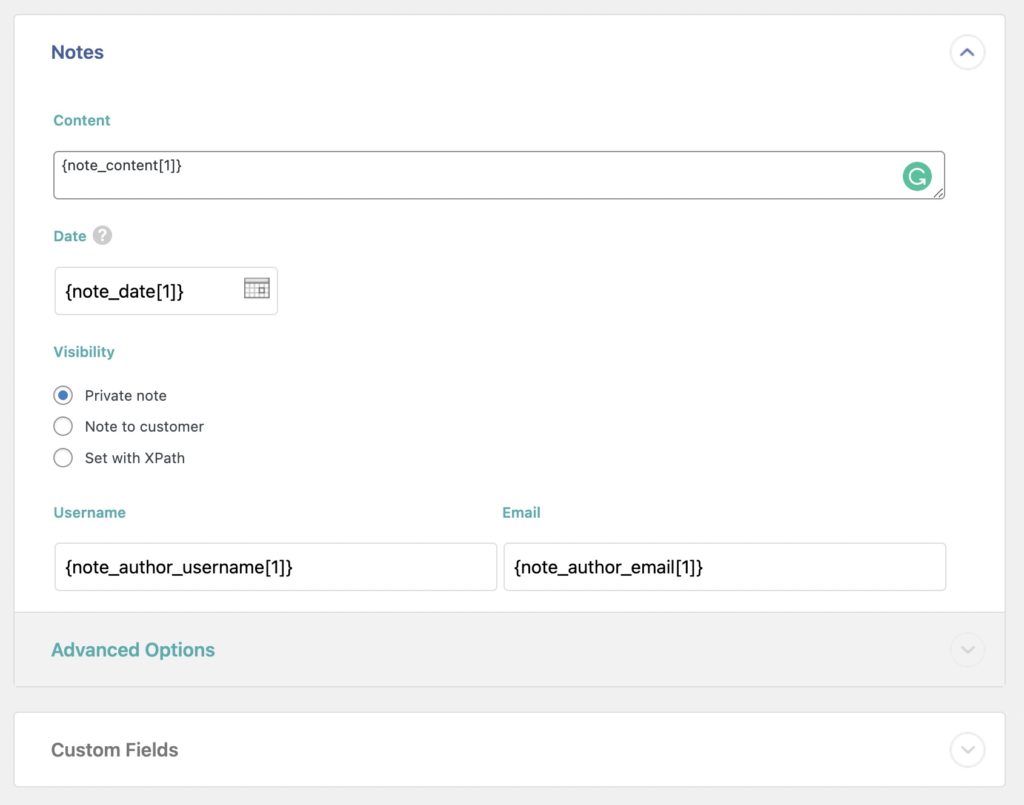The width and height of the screenshot is (1024, 805).
Task: Click the Content field label
Action: click(81, 120)
